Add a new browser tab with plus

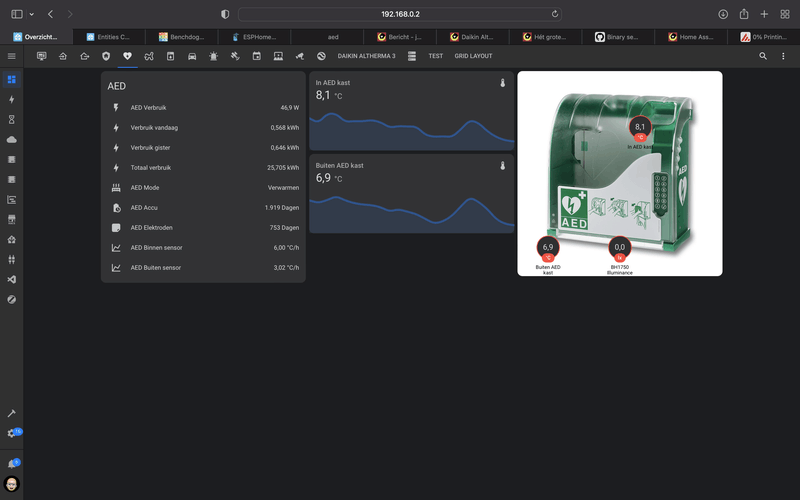[764, 14]
